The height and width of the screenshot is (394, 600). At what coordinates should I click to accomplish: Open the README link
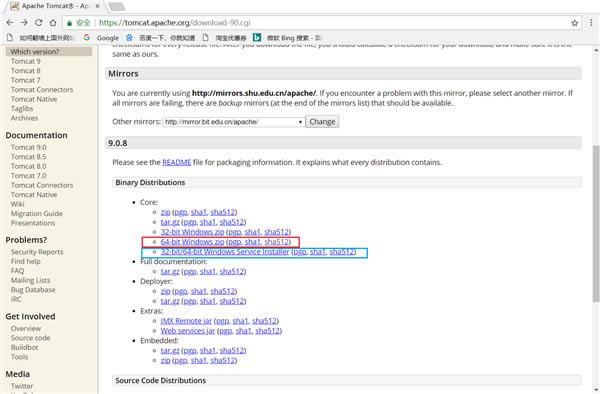pos(176,162)
